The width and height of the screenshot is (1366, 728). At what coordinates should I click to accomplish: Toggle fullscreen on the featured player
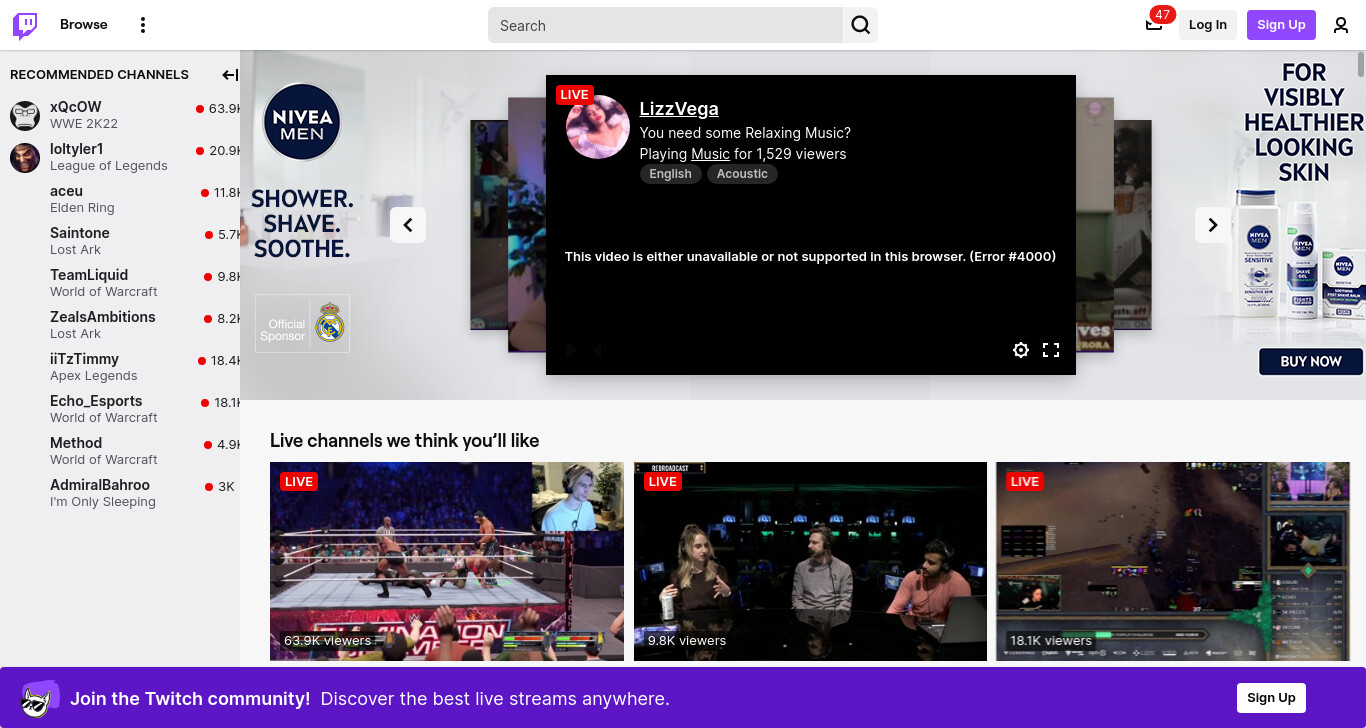(x=1051, y=350)
